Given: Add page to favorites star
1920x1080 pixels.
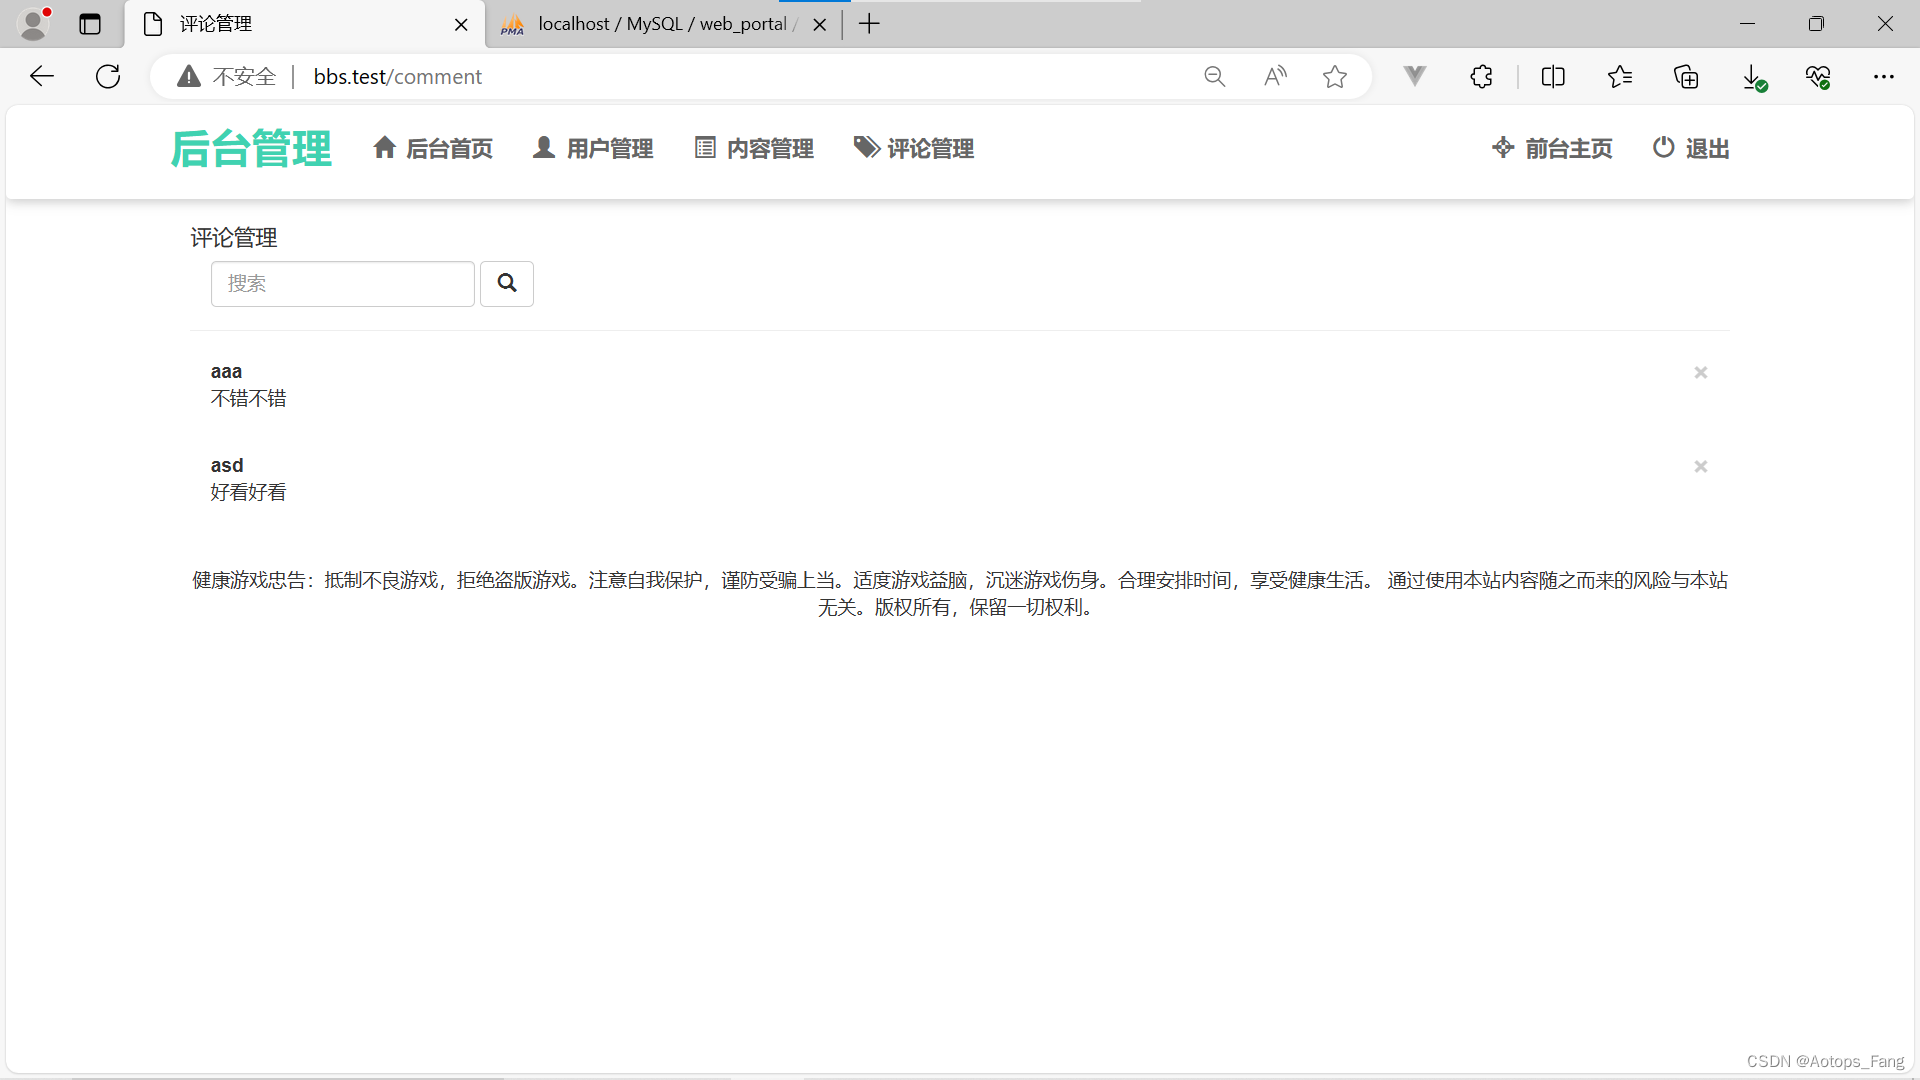Looking at the screenshot, I should pos(1334,77).
